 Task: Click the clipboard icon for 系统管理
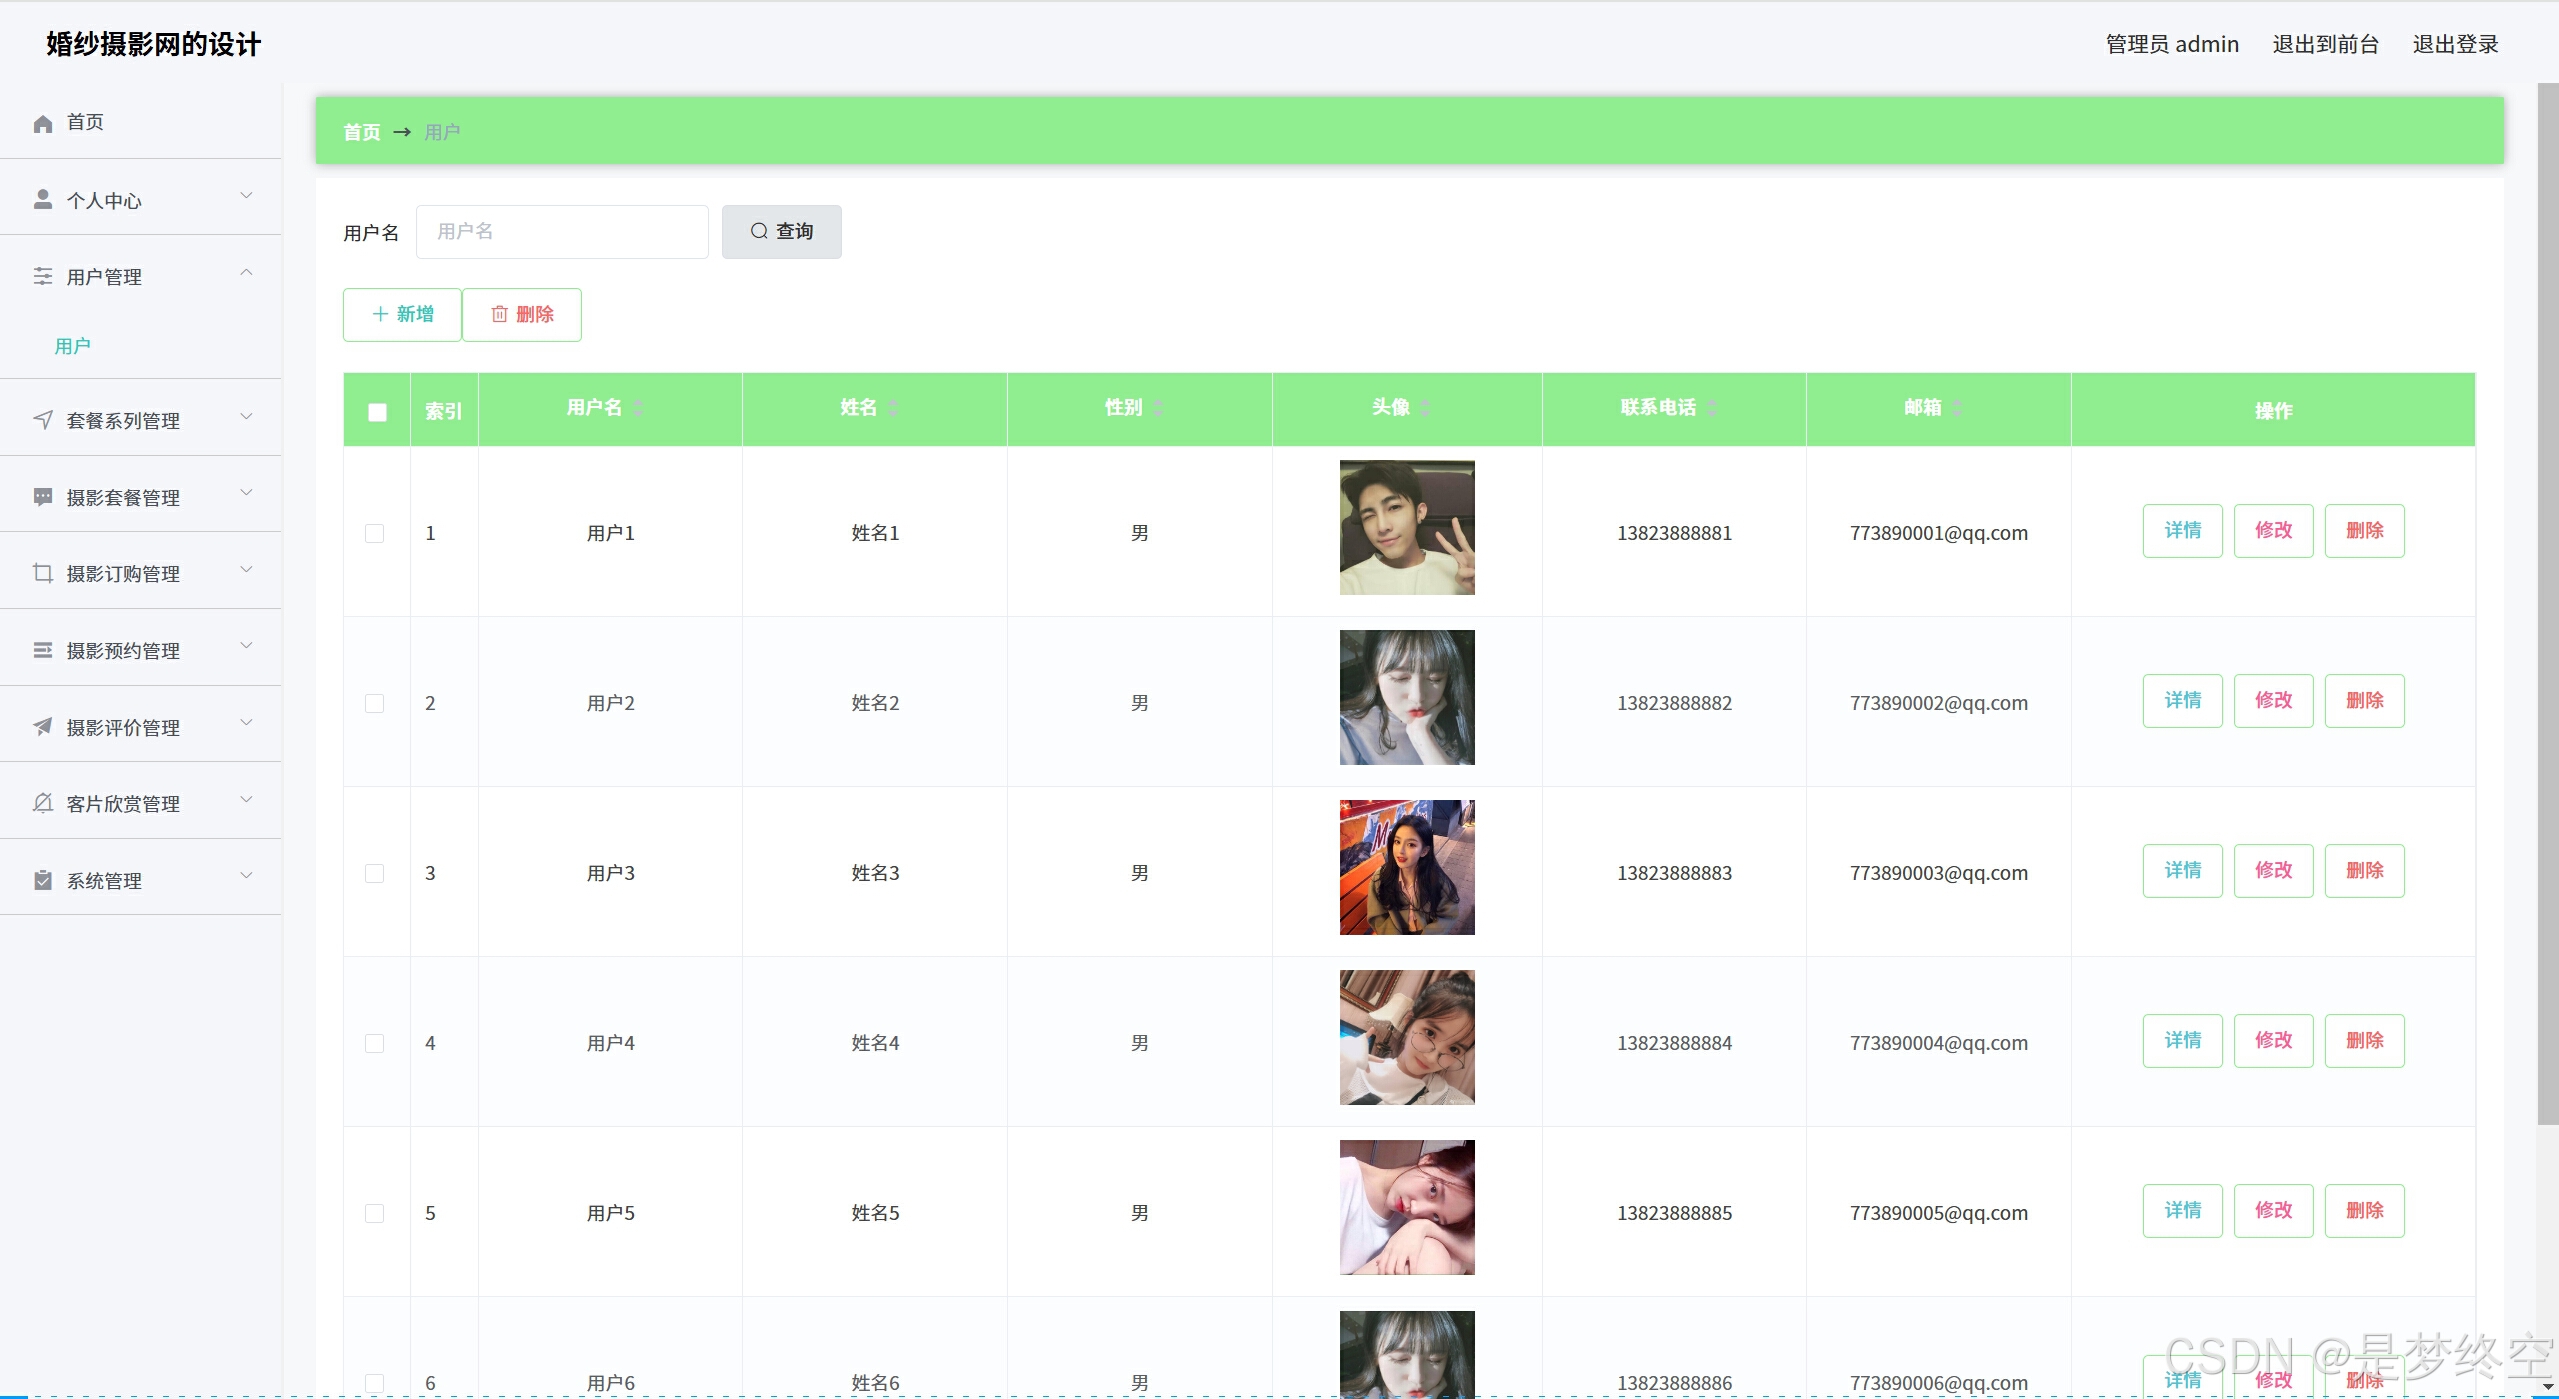pyautogui.click(x=42, y=880)
